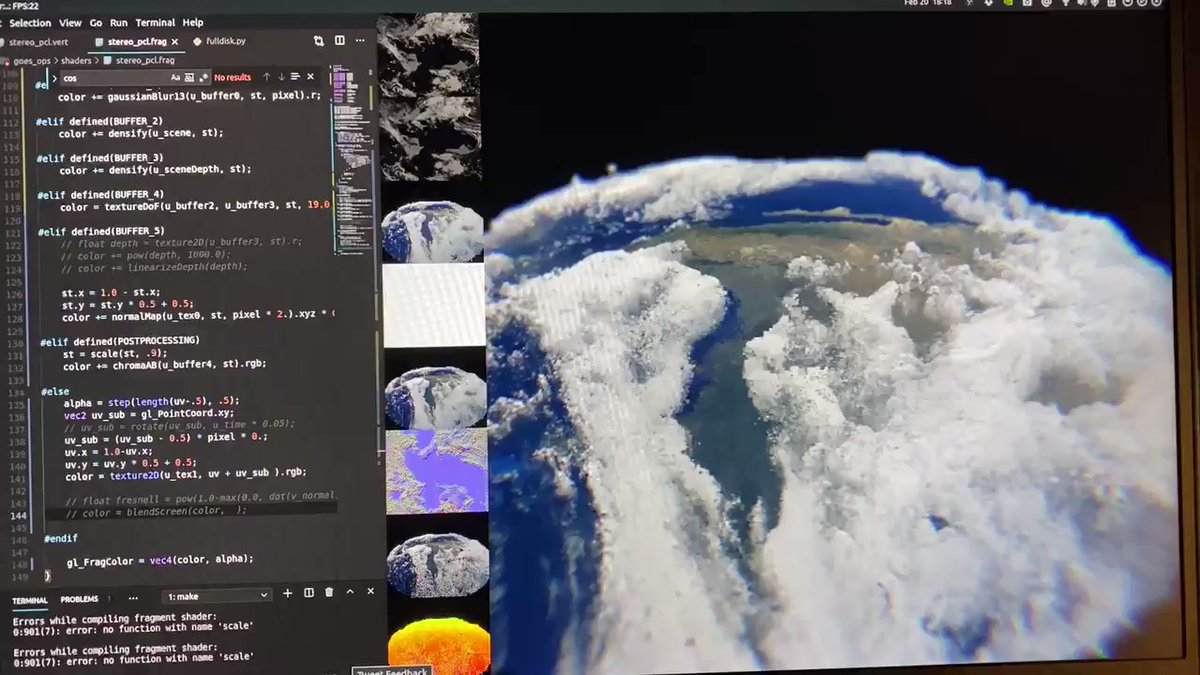
Task: Kill terminal with the trash icon
Action: click(328, 593)
